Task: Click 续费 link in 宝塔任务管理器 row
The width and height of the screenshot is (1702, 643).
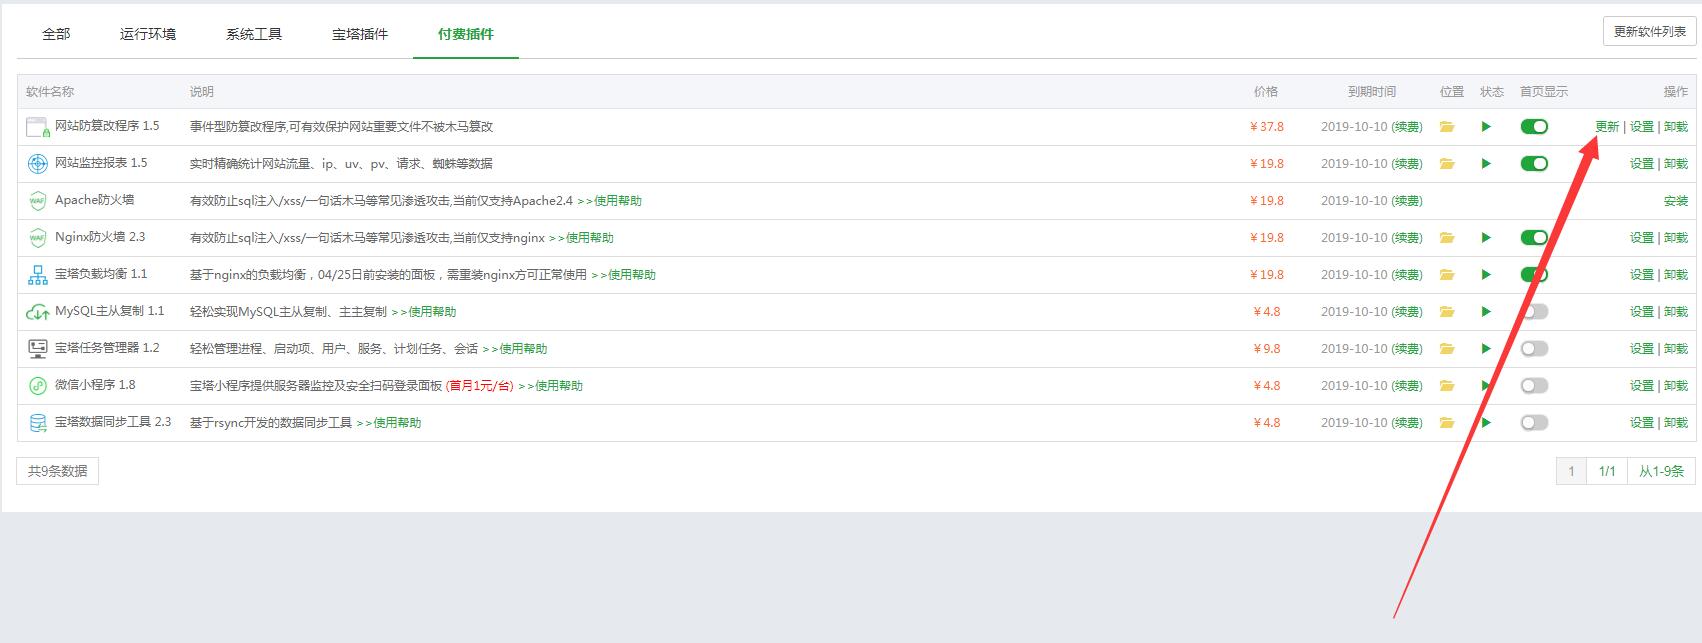Action: (x=1407, y=349)
